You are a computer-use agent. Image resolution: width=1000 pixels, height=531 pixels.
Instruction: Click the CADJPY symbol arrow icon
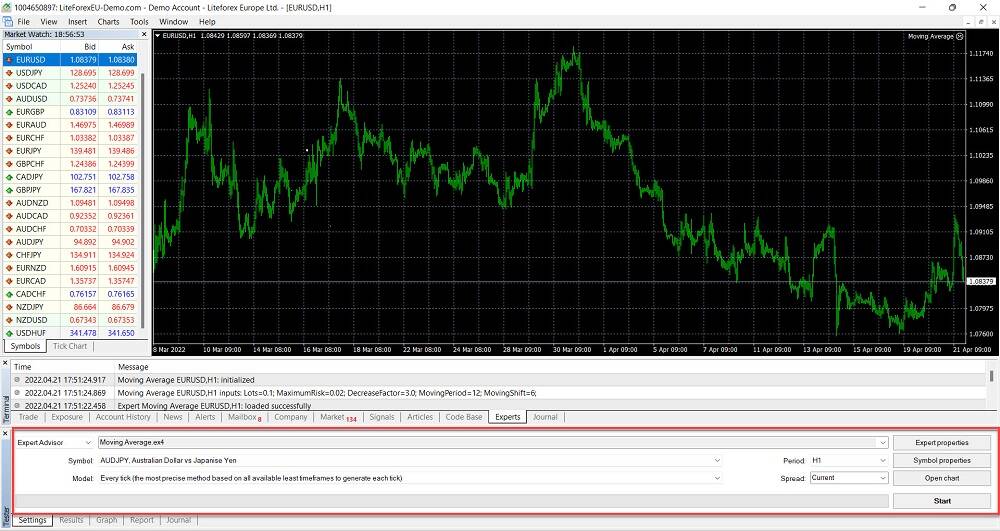coord(9,177)
